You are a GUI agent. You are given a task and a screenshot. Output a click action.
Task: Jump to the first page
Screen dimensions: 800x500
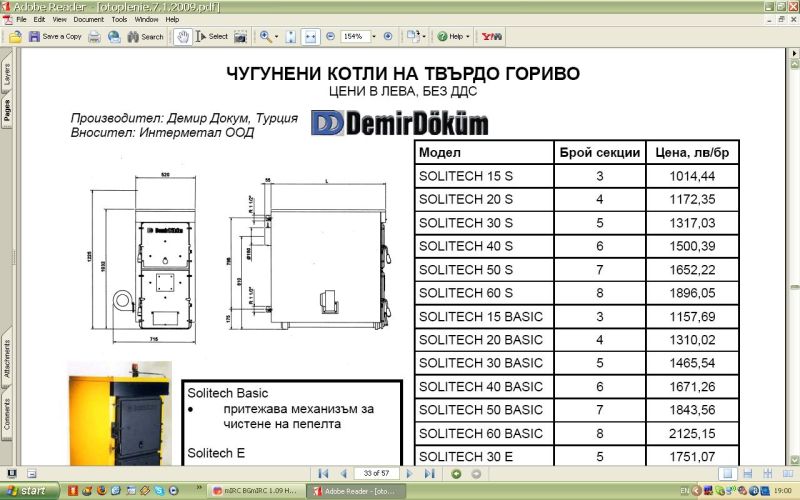323,473
